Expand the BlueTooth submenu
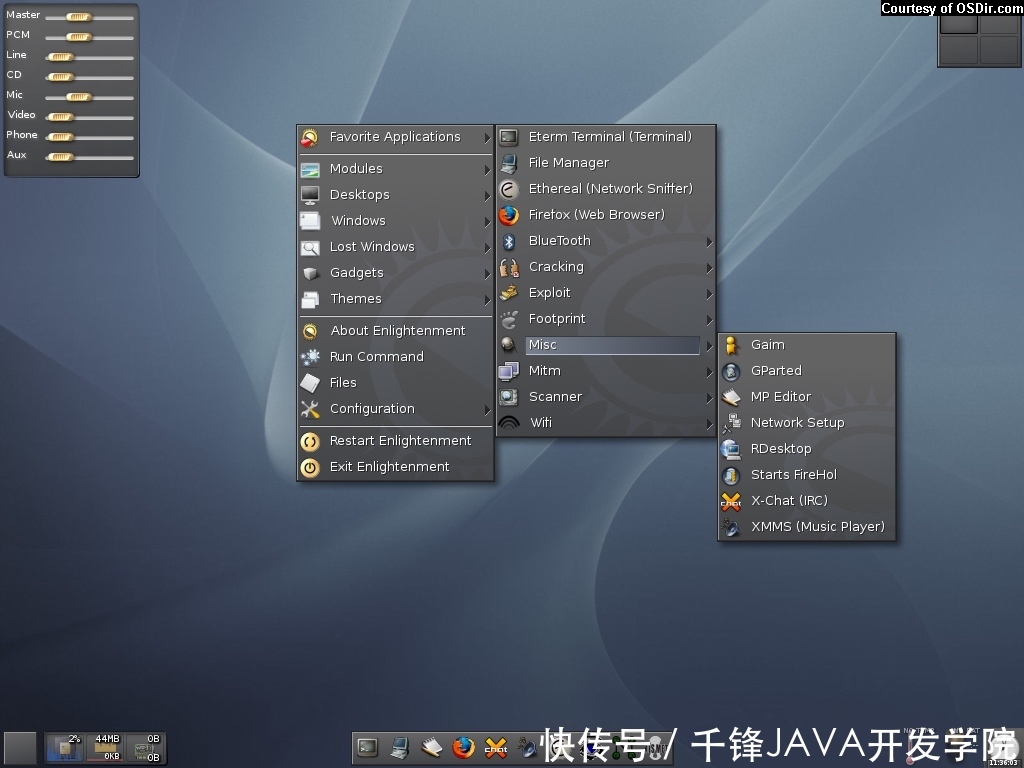This screenshot has width=1024, height=768. tap(606, 241)
